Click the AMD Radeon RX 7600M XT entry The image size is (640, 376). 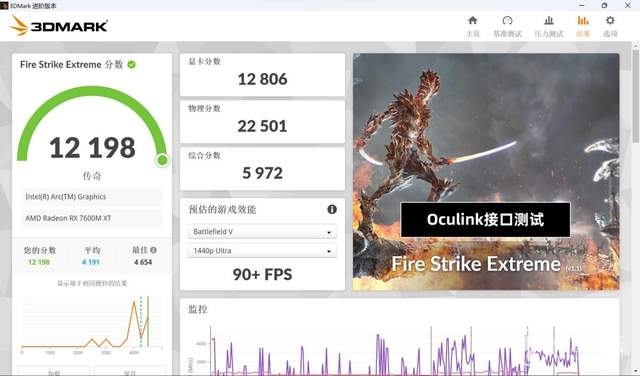click(x=92, y=218)
